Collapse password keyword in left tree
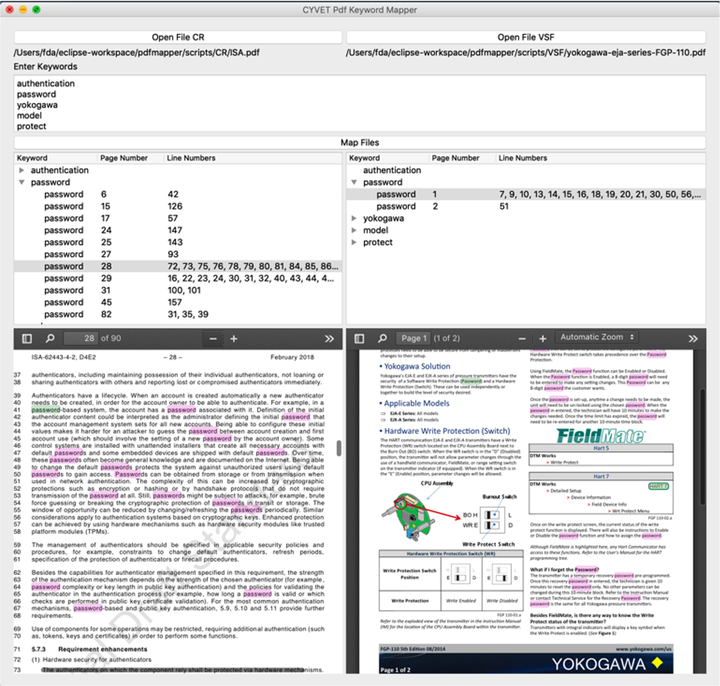Image resolution: width=720 pixels, height=686 pixels. (x=22, y=183)
